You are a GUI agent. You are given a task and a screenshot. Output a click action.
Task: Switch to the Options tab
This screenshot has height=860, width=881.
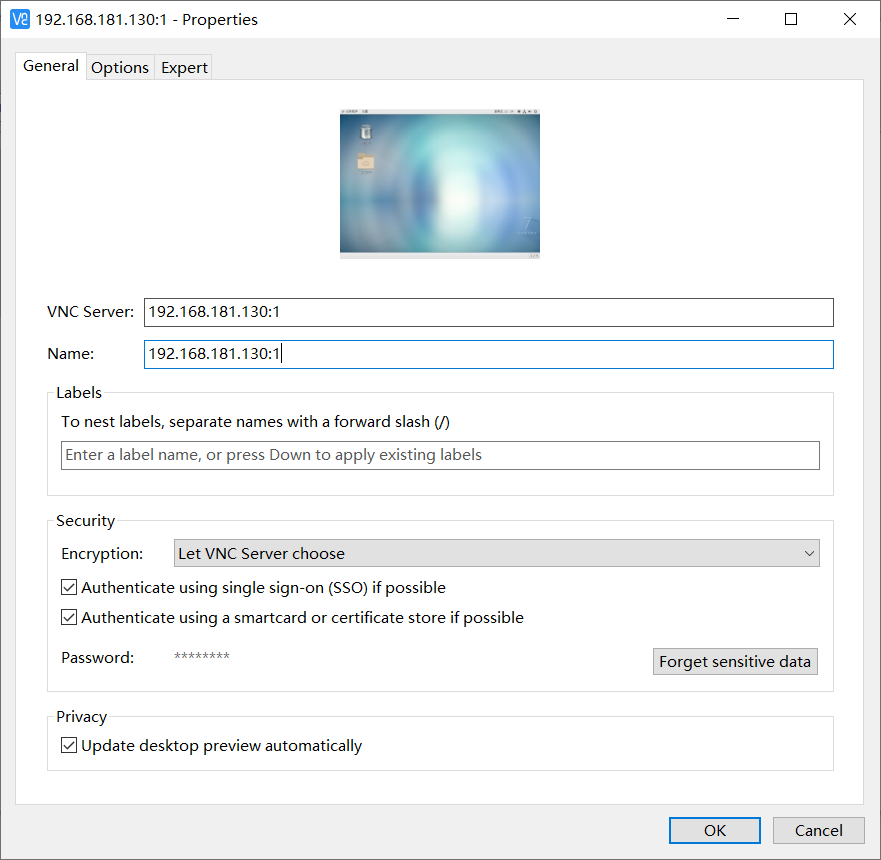(x=120, y=67)
